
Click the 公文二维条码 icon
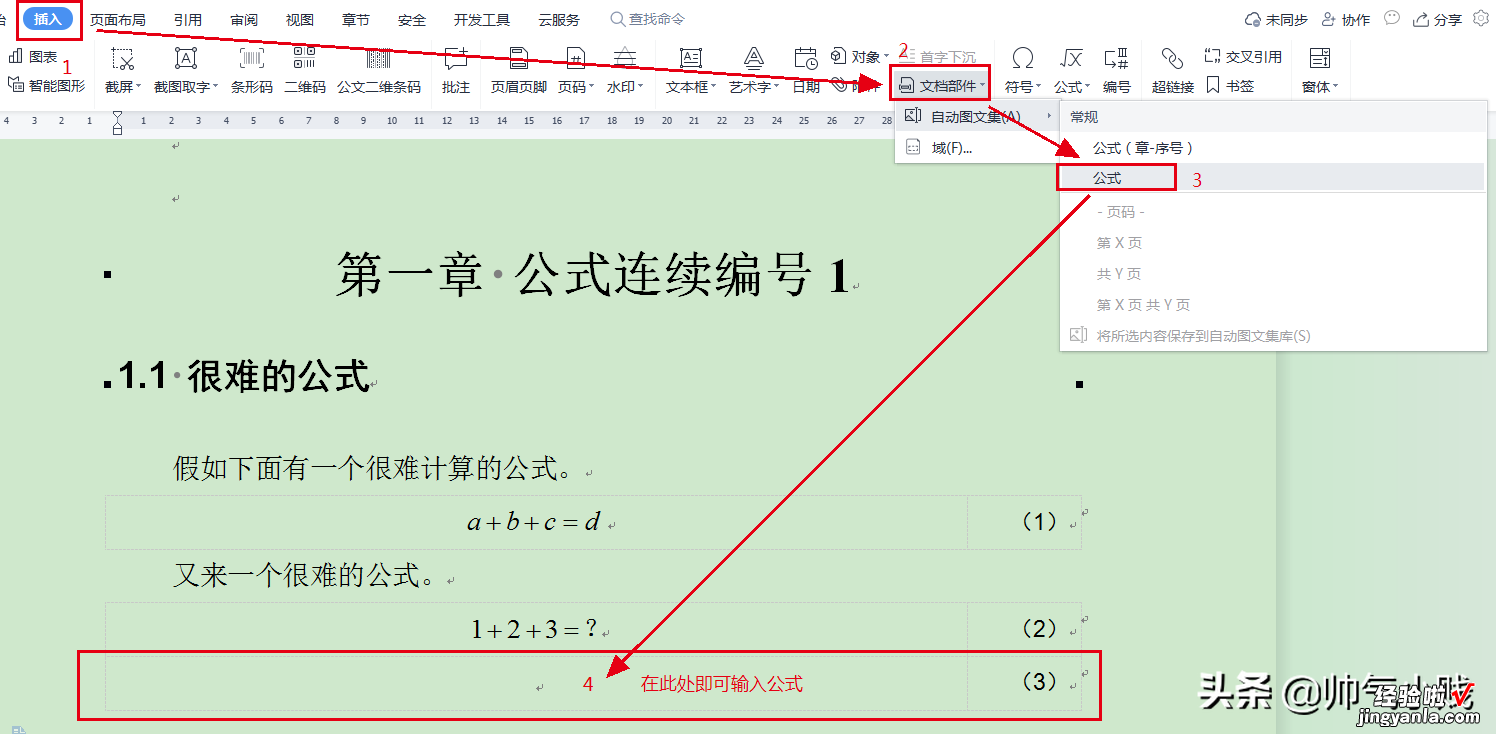click(x=378, y=59)
